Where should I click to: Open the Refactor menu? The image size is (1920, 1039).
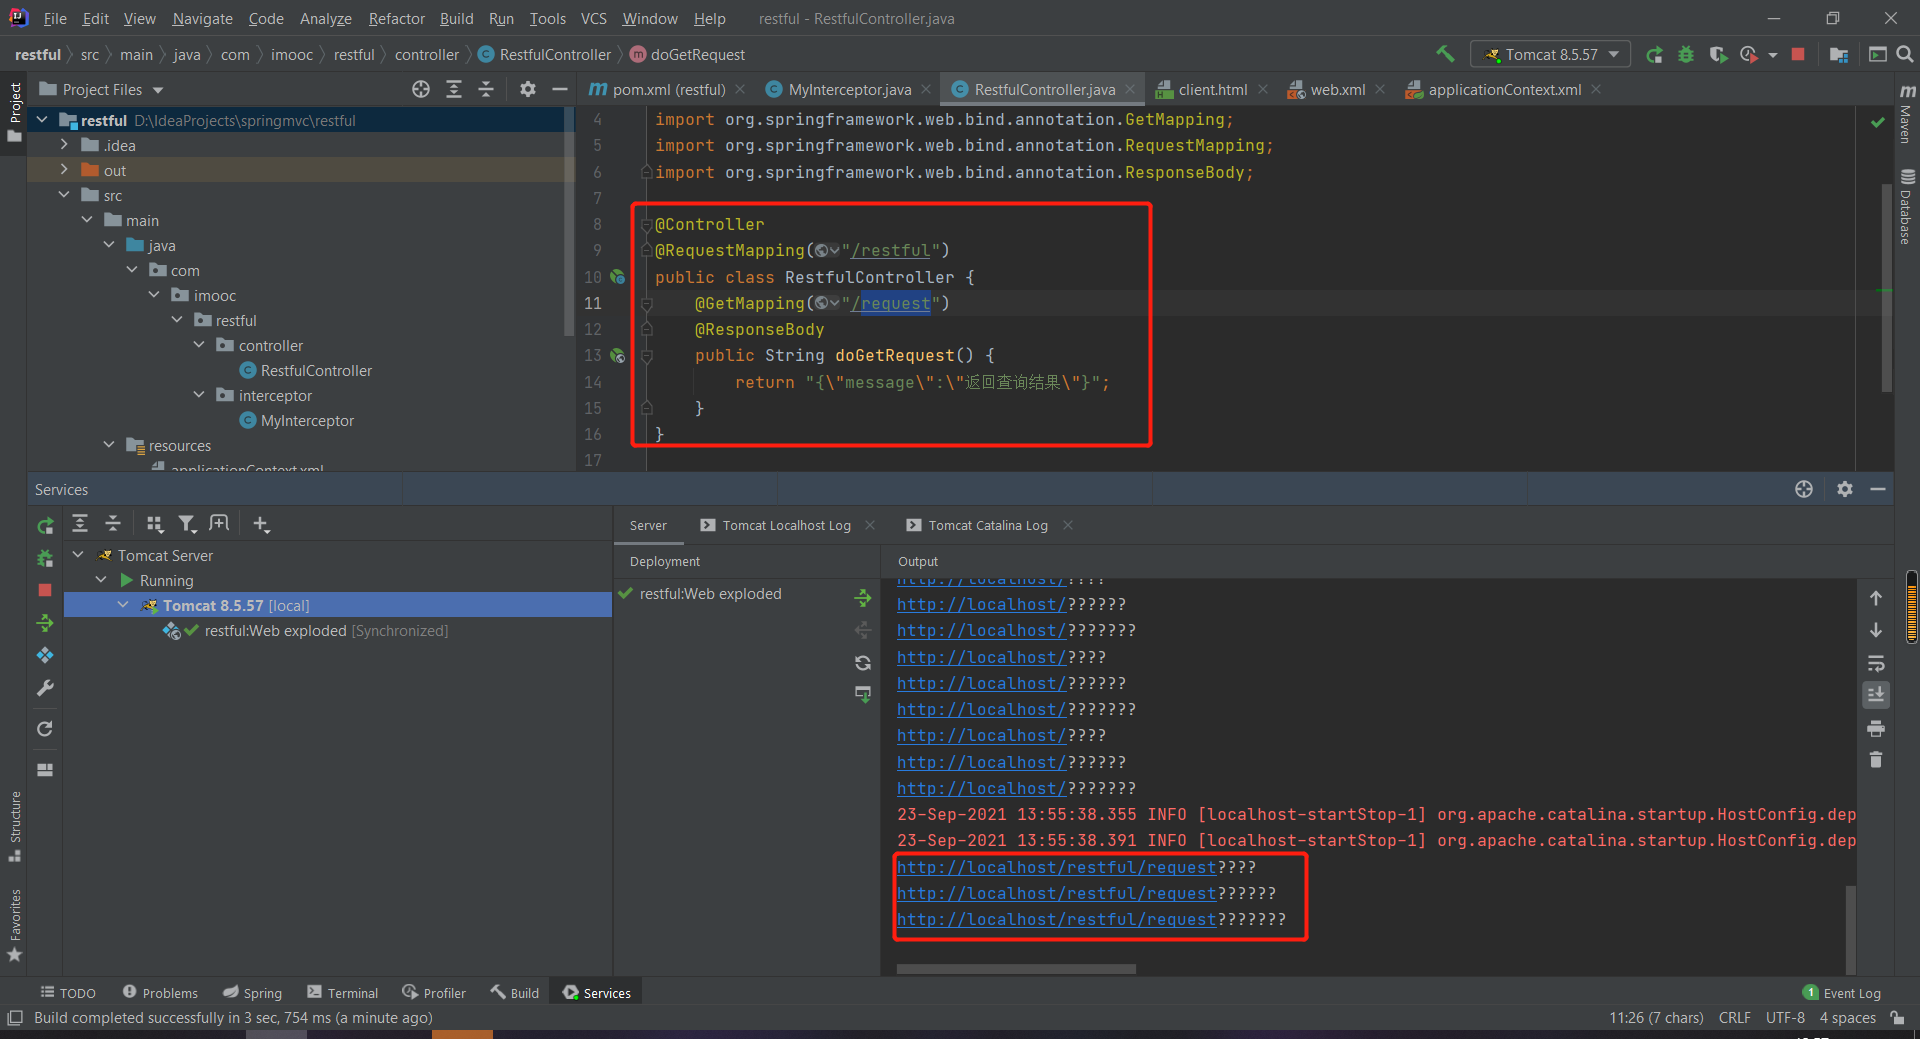coord(396,19)
